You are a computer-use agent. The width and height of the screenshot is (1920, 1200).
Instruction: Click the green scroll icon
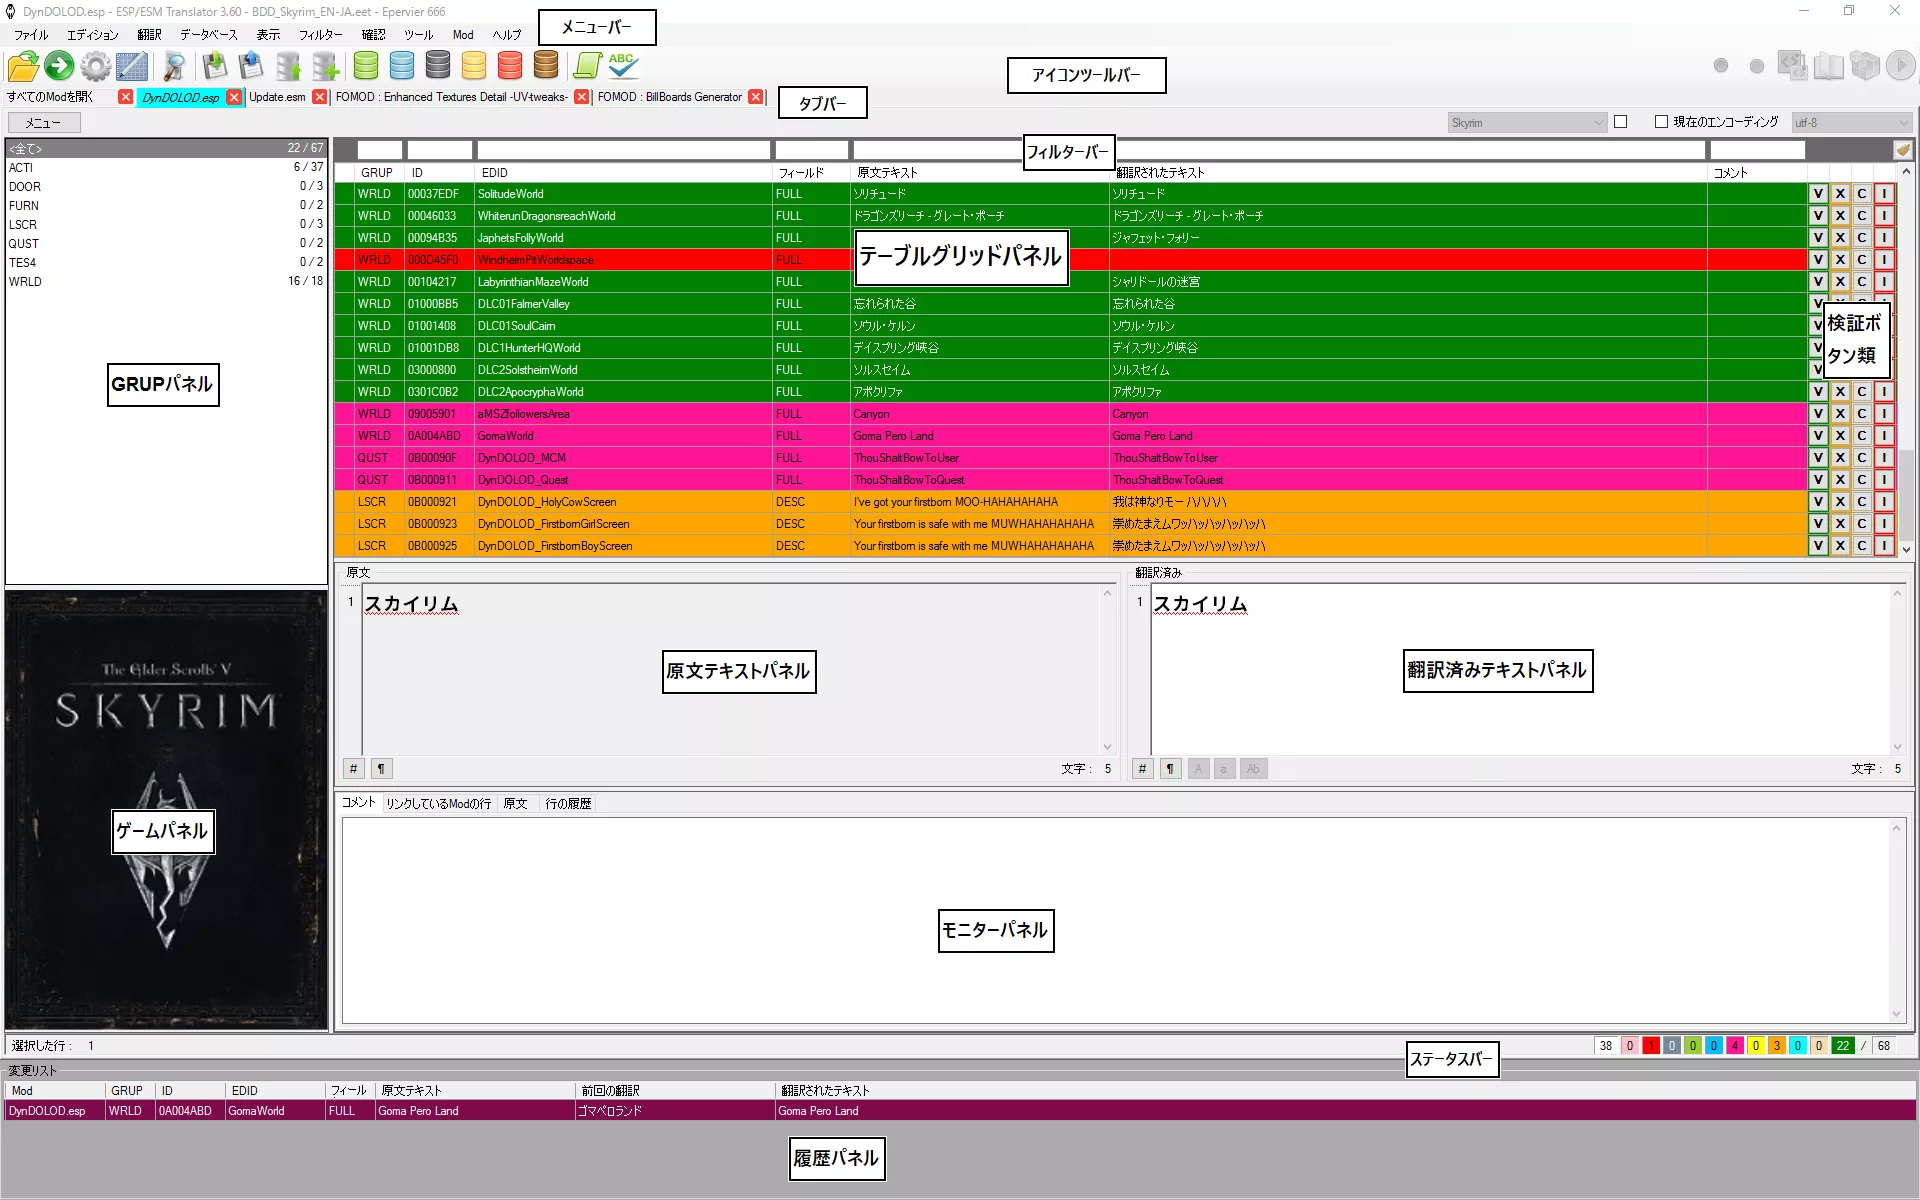[x=588, y=66]
